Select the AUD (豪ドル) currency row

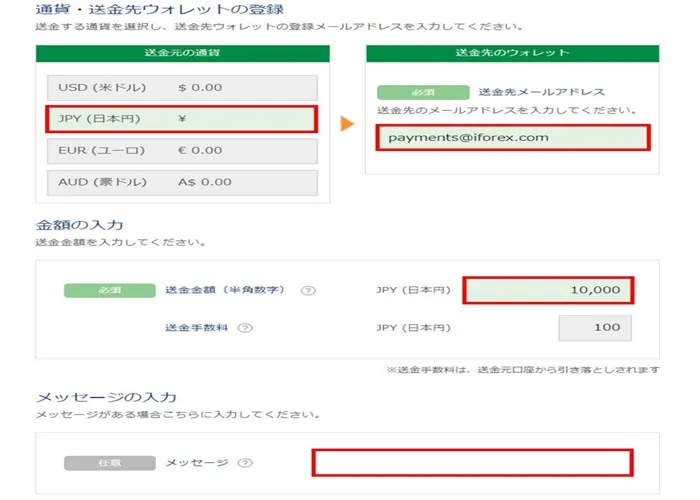coord(182,182)
